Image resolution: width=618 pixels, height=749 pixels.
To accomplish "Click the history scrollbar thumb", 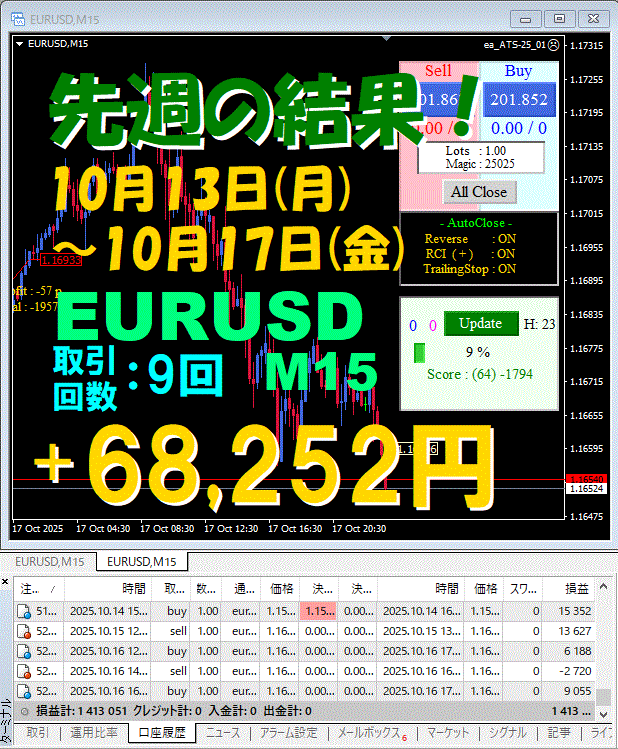I will click(x=603, y=696).
